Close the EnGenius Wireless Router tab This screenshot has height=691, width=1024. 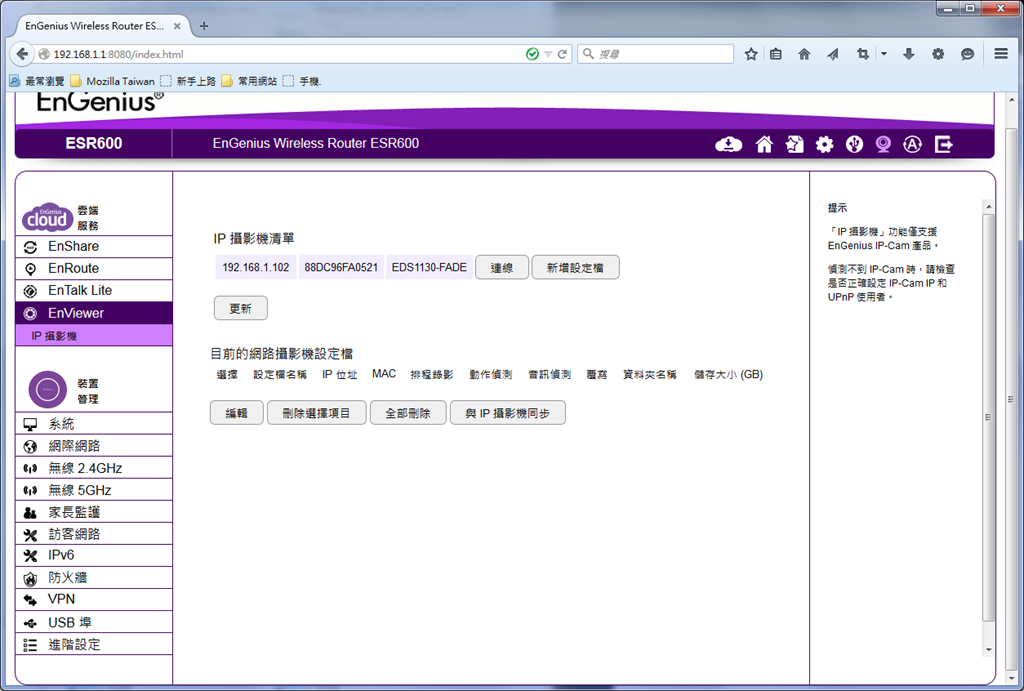tap(177, 26)
